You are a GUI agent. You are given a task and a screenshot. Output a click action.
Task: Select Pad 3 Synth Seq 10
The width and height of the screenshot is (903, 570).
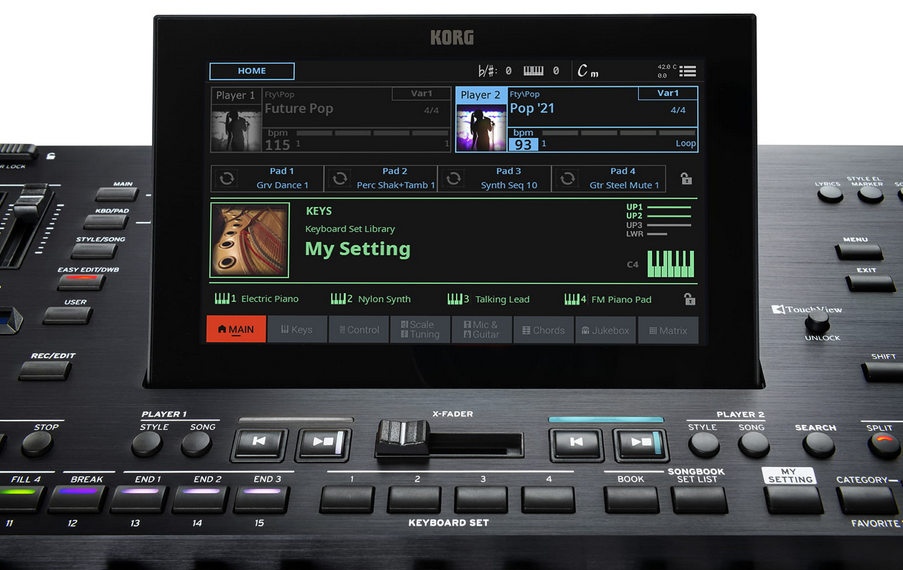(x=494, y=178)
